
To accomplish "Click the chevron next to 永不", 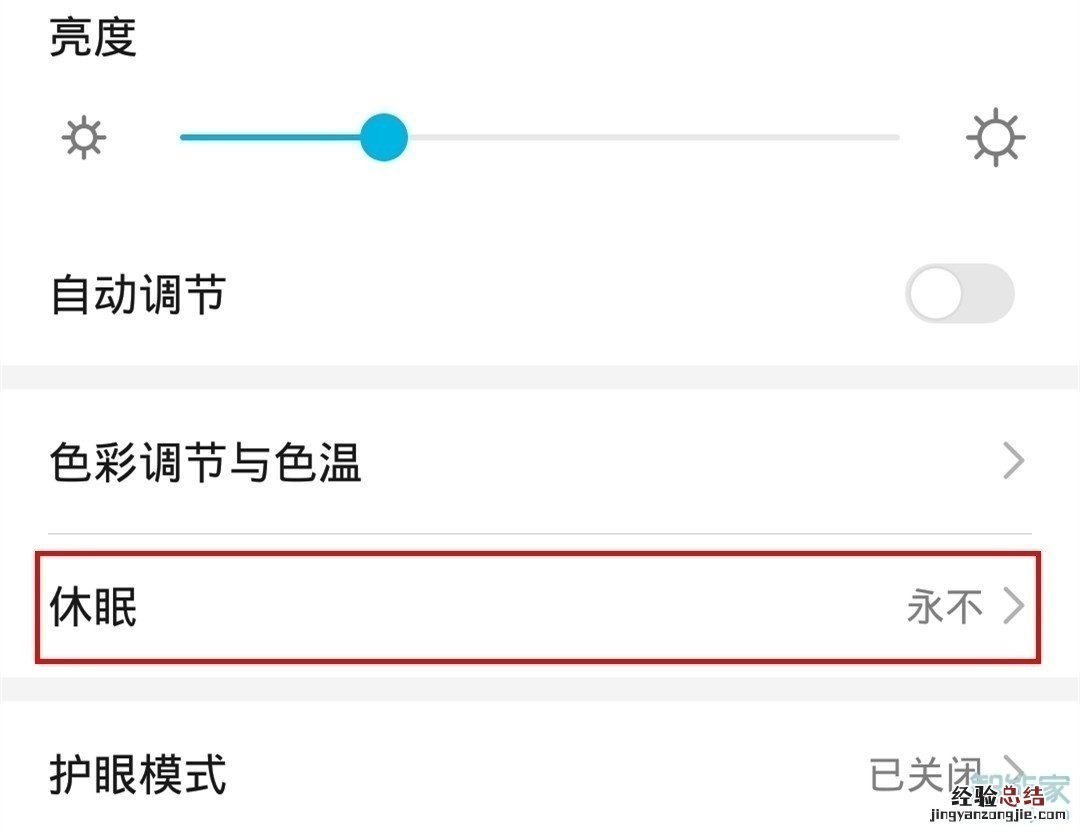I will click(1014, 606).
